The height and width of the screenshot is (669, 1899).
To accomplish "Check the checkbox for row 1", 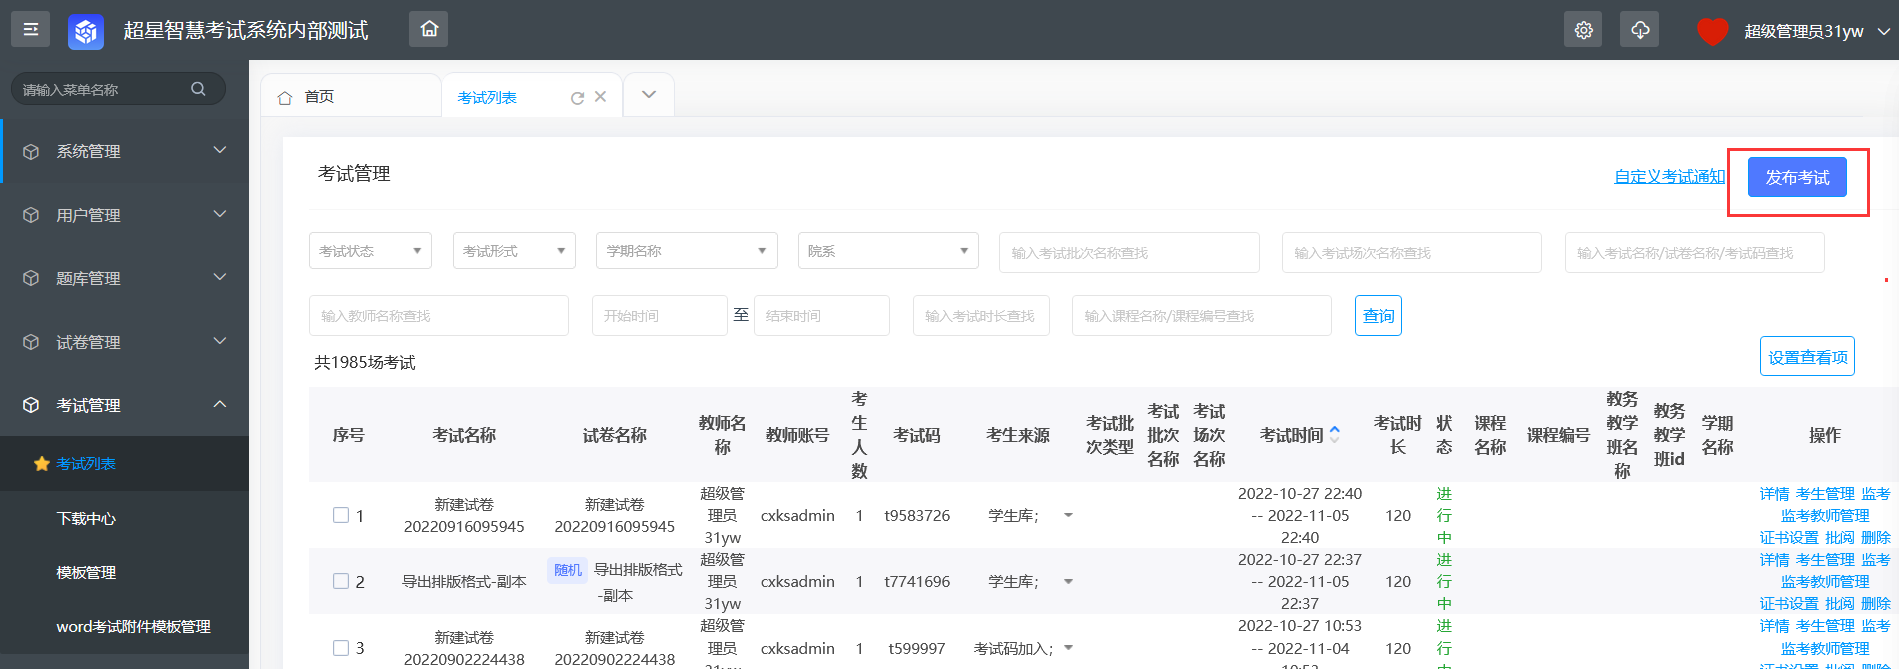I will coord(341,515).
